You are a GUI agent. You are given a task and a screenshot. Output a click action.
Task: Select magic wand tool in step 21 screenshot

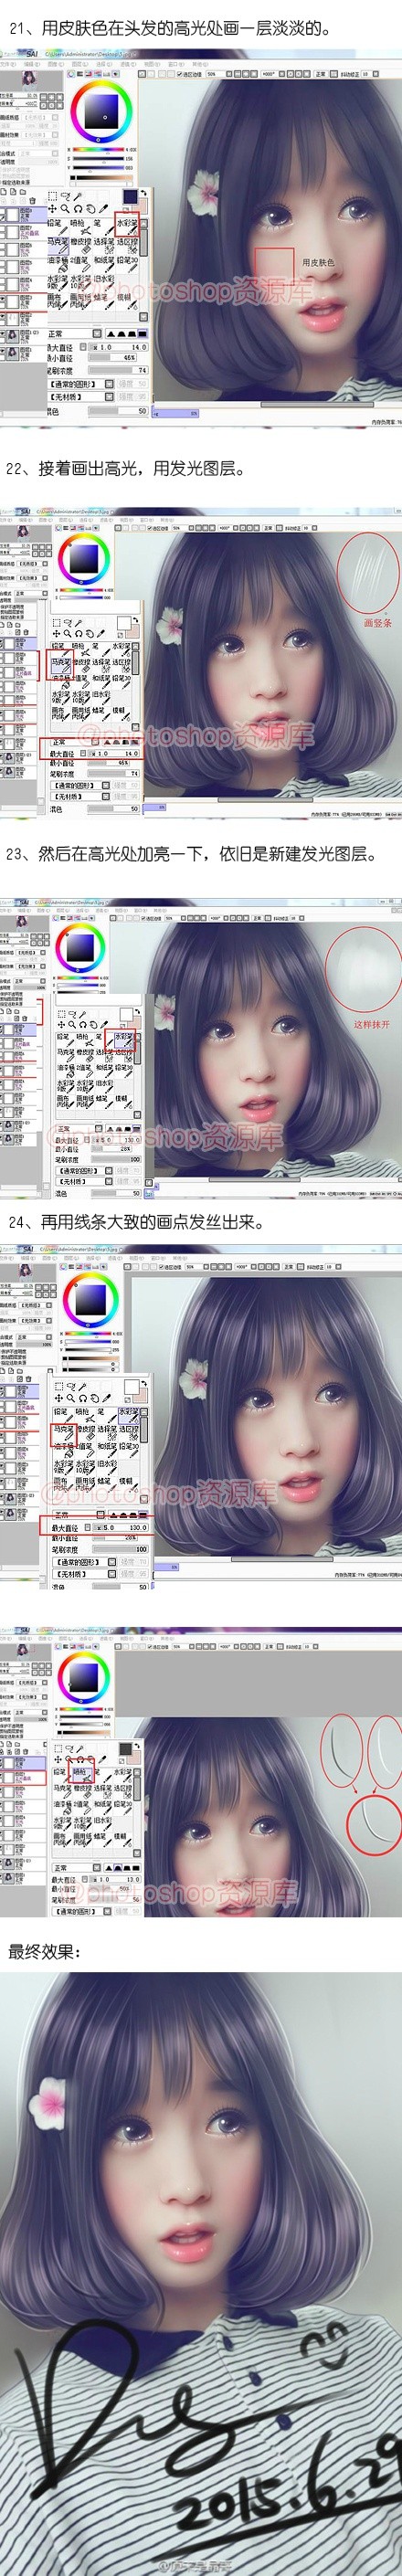[x=79, y=198]
